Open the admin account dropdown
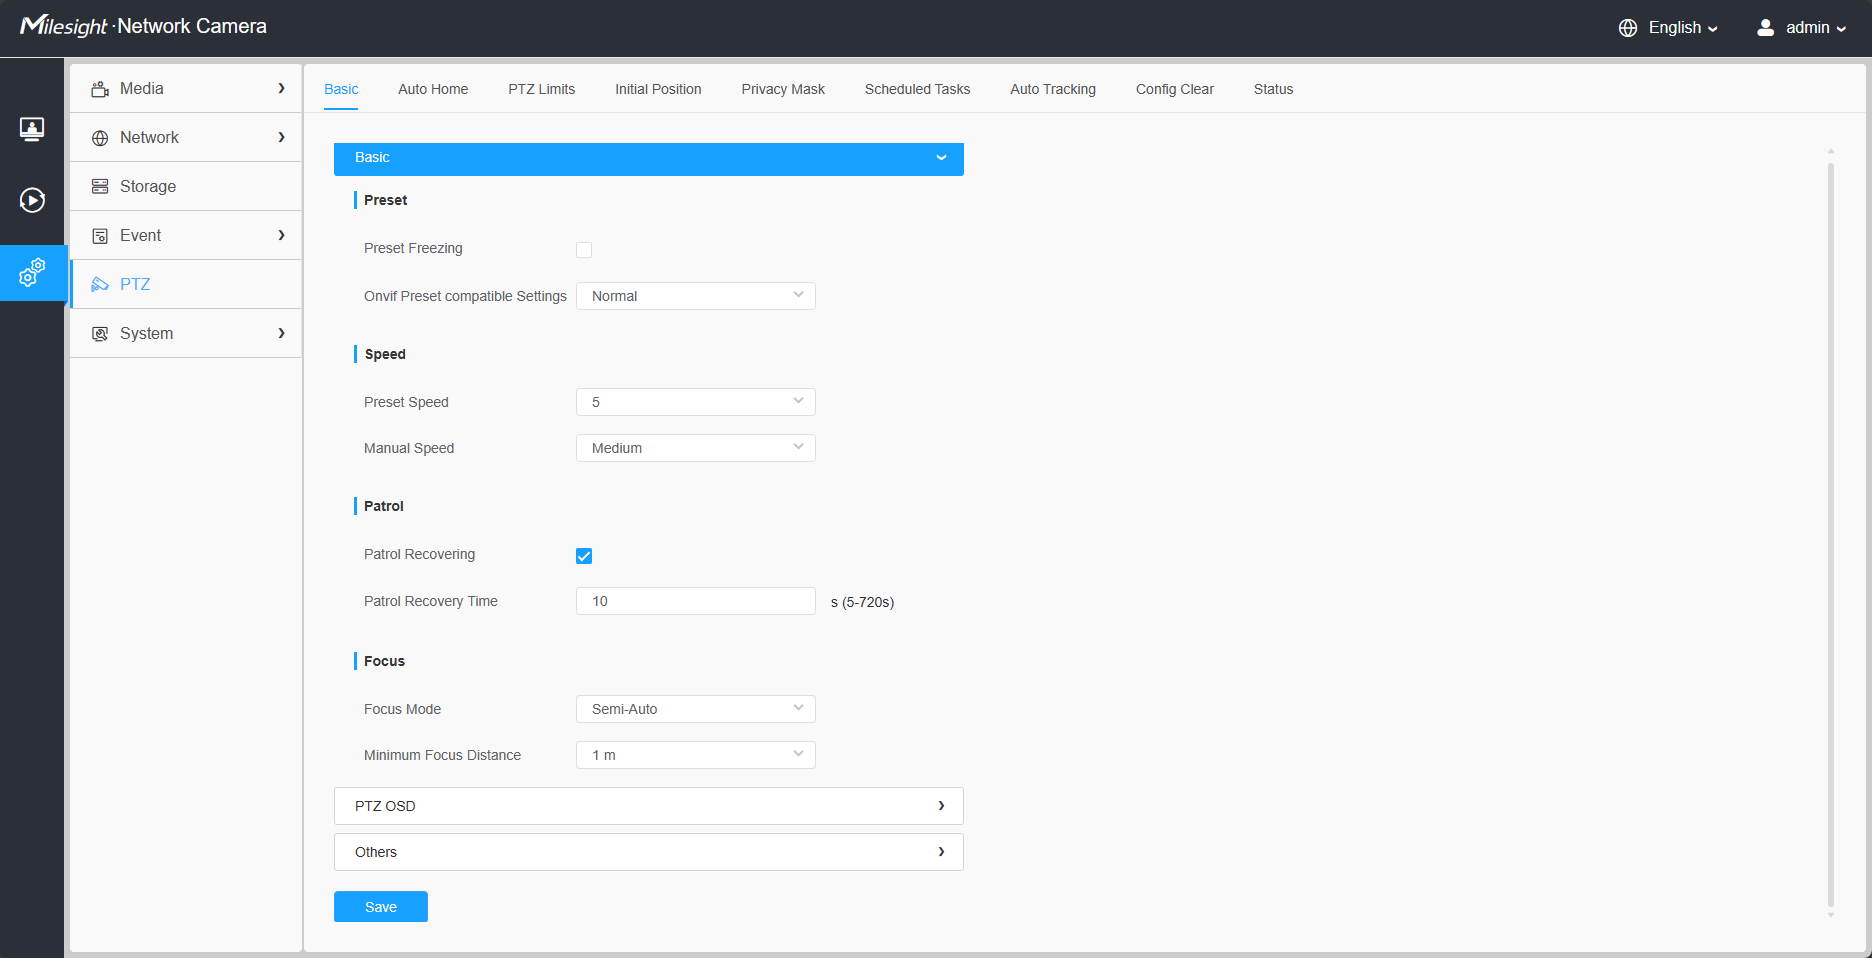Screen dimensions: 1872x958 click(x=1816, y=28)
